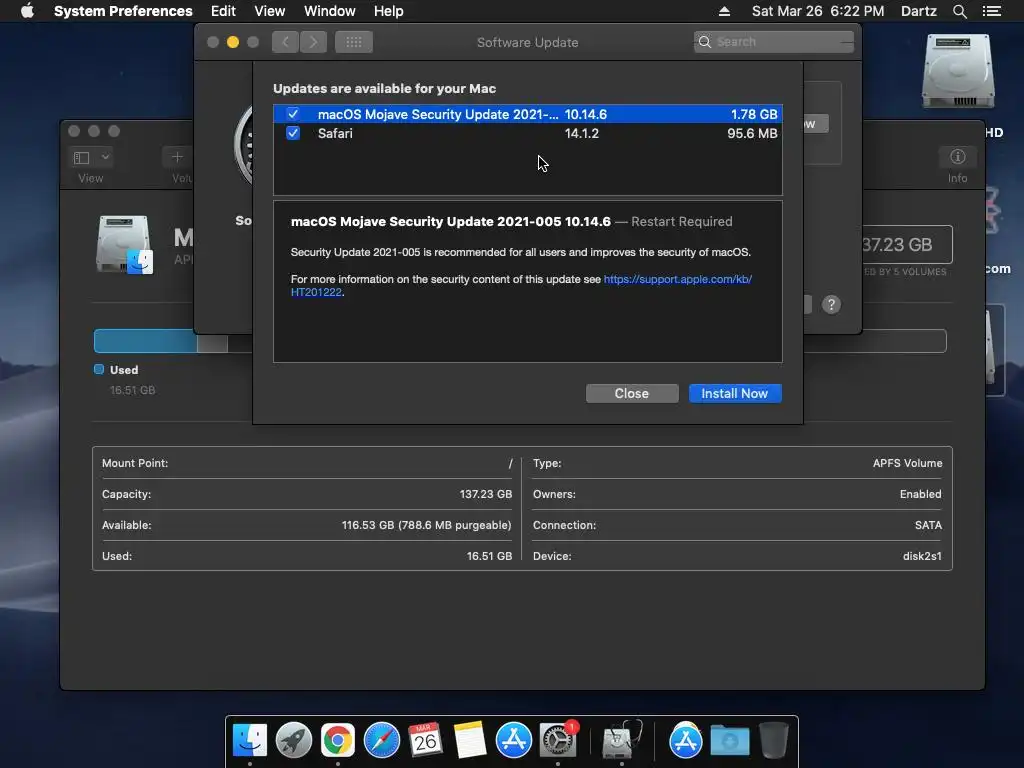Select the macOS Mojave Security Update row
Image resolution: width=1024 pixels, height=768 pixels.
pyautogui.click(x=528, y=114)
